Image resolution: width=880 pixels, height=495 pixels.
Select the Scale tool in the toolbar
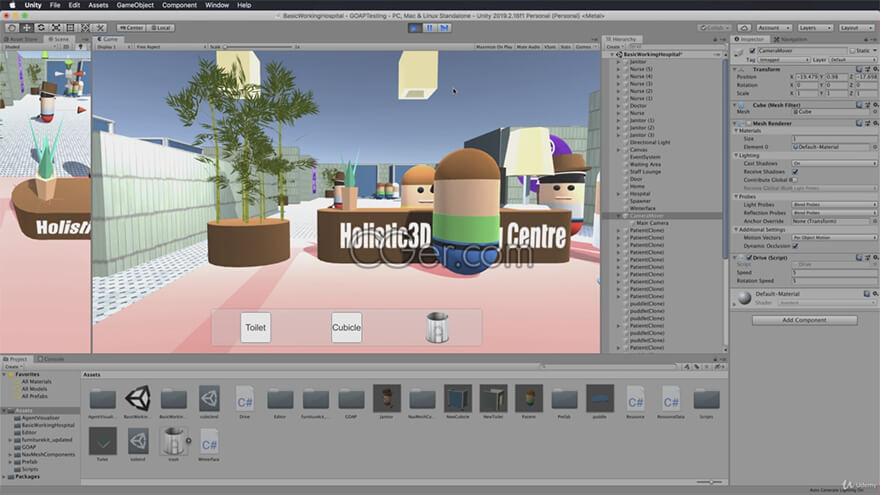point(56,28)
